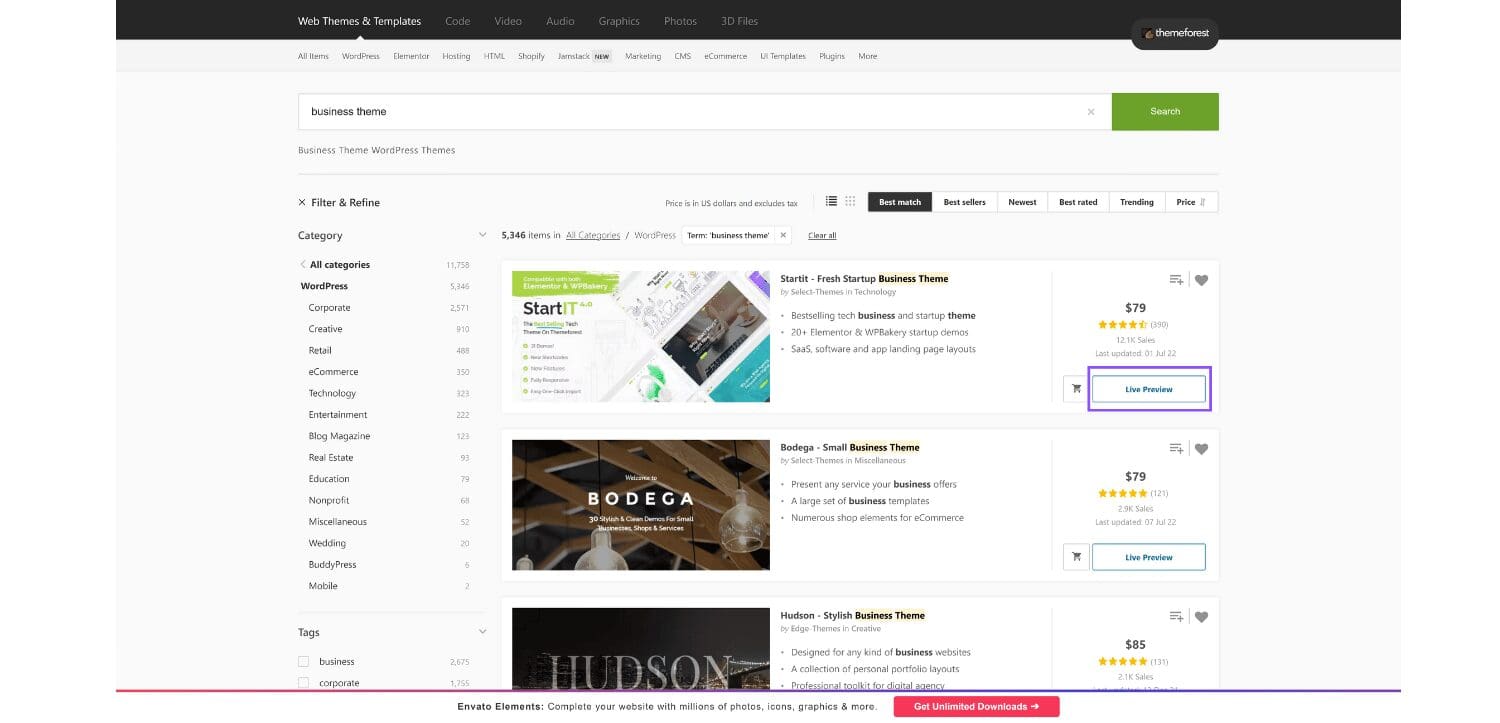1500x723 pixels.
Task: Go back to All categories
Action: [x=334, y=265]
